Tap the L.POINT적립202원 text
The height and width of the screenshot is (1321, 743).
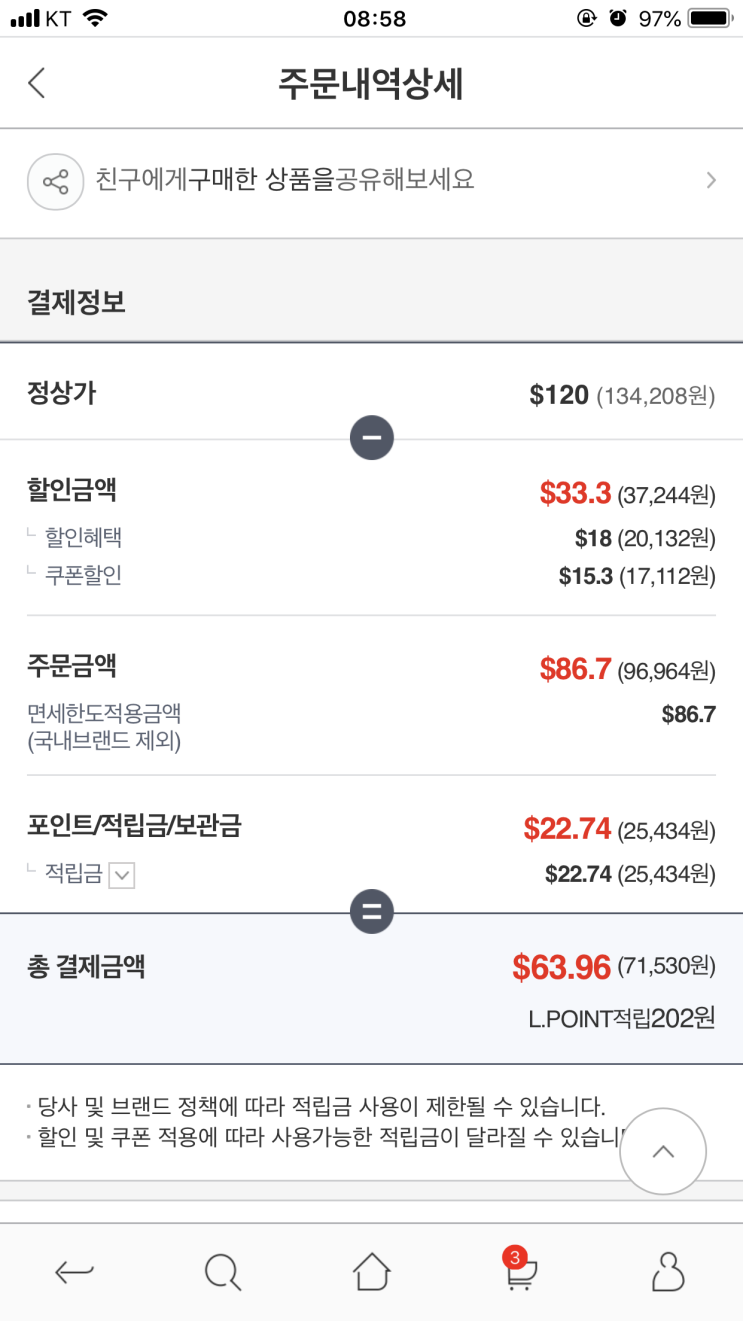click(x=622, y=1019)
